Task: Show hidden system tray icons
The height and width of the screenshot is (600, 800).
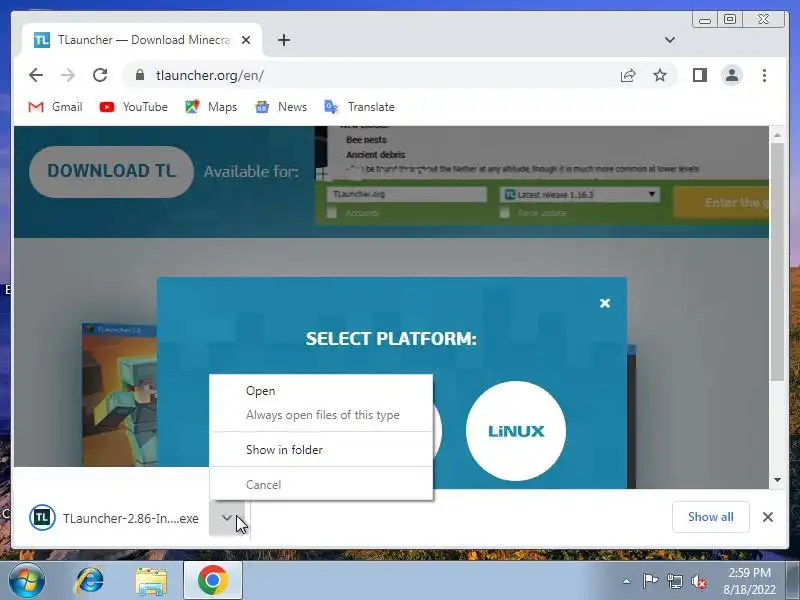Action: point(627,582)
